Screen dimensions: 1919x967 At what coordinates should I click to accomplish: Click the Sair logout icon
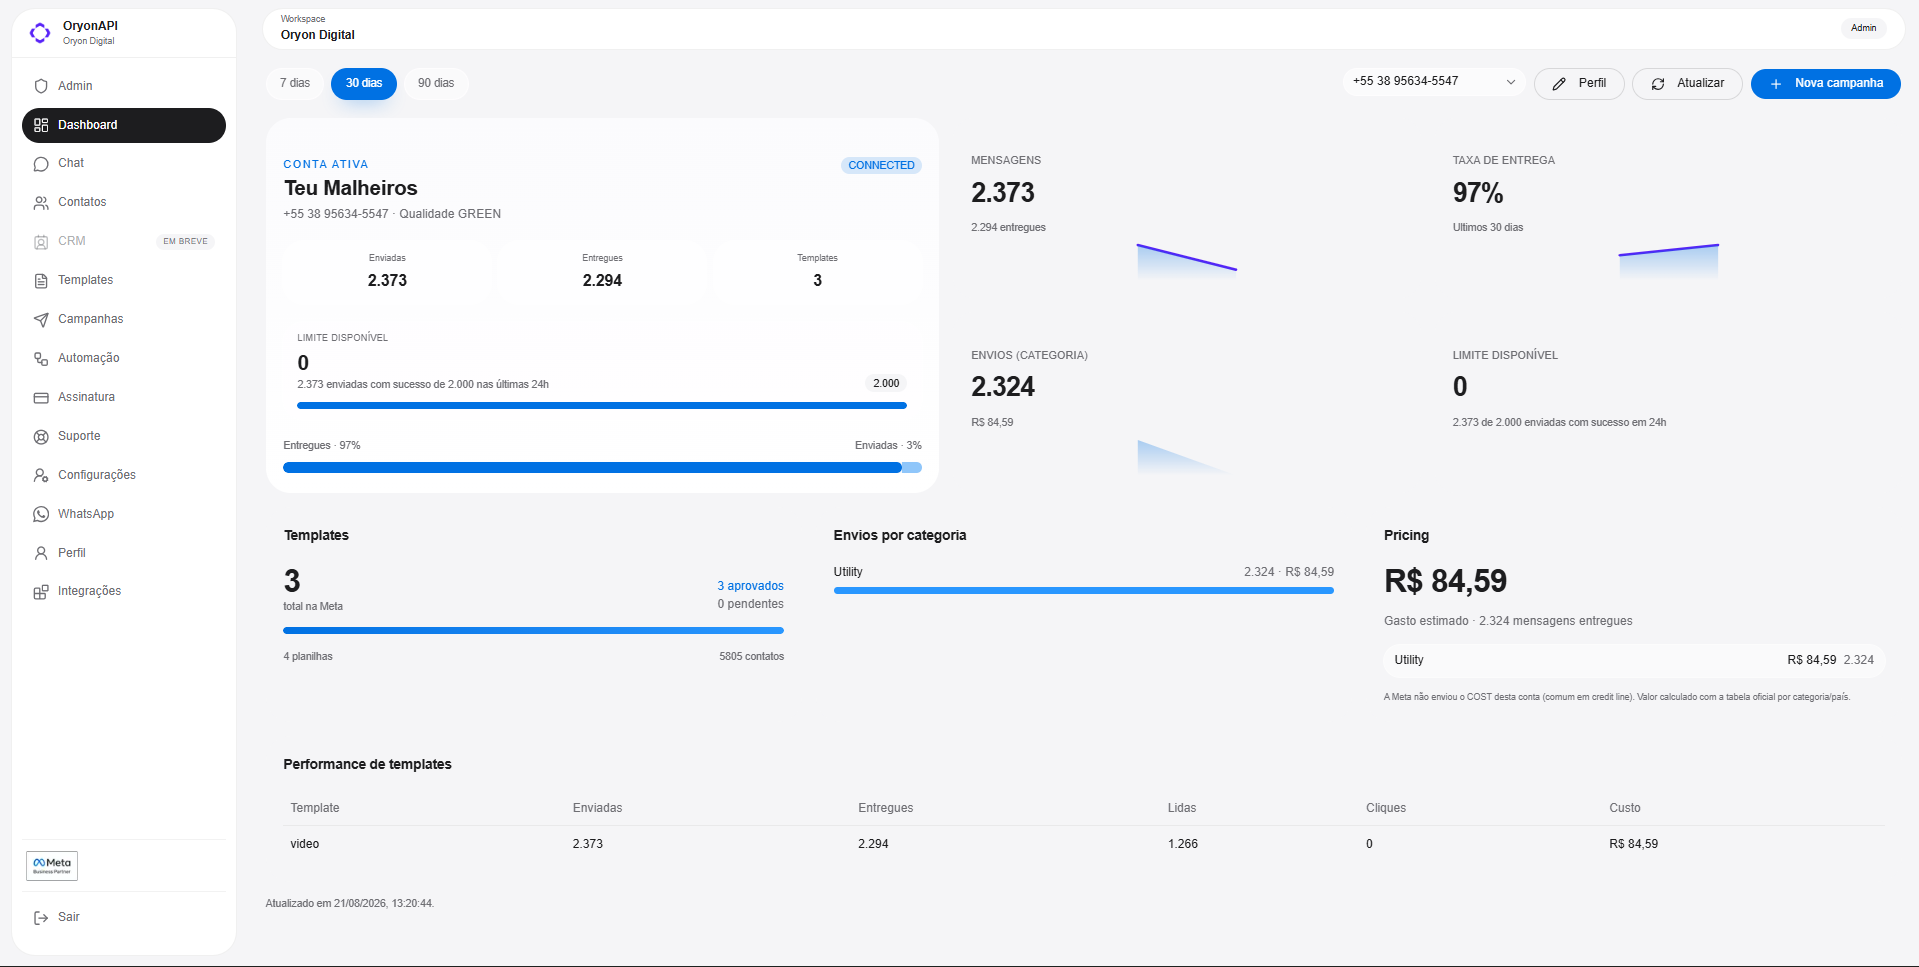click(x=41, y=918)
